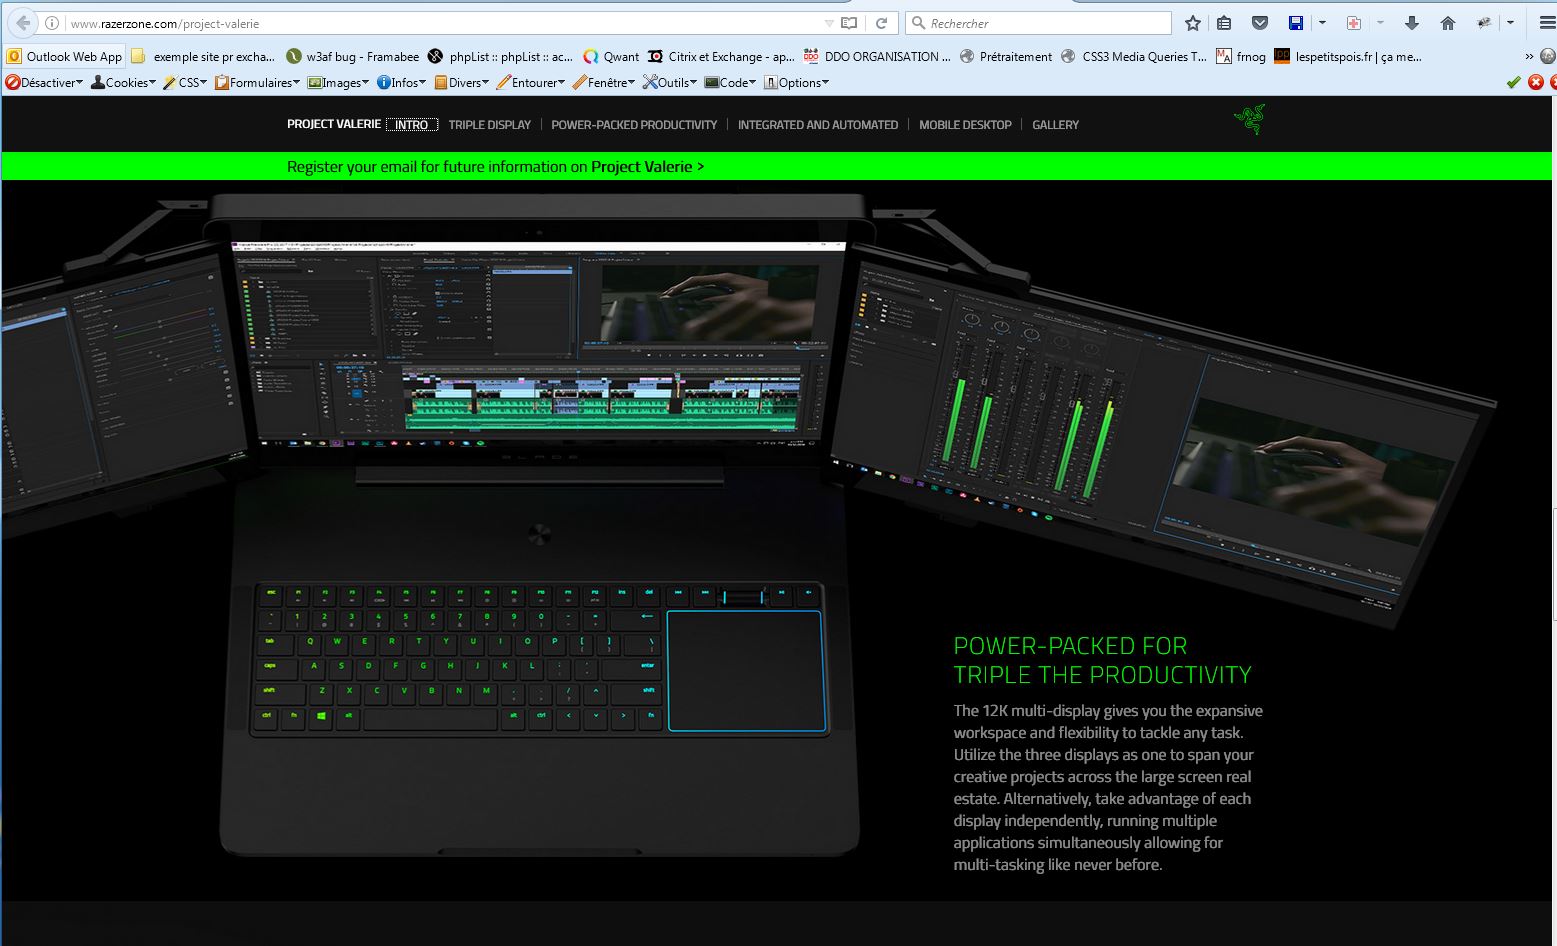Open the Divers dropdown menu
1557x946 pixels.
(461, 83)
